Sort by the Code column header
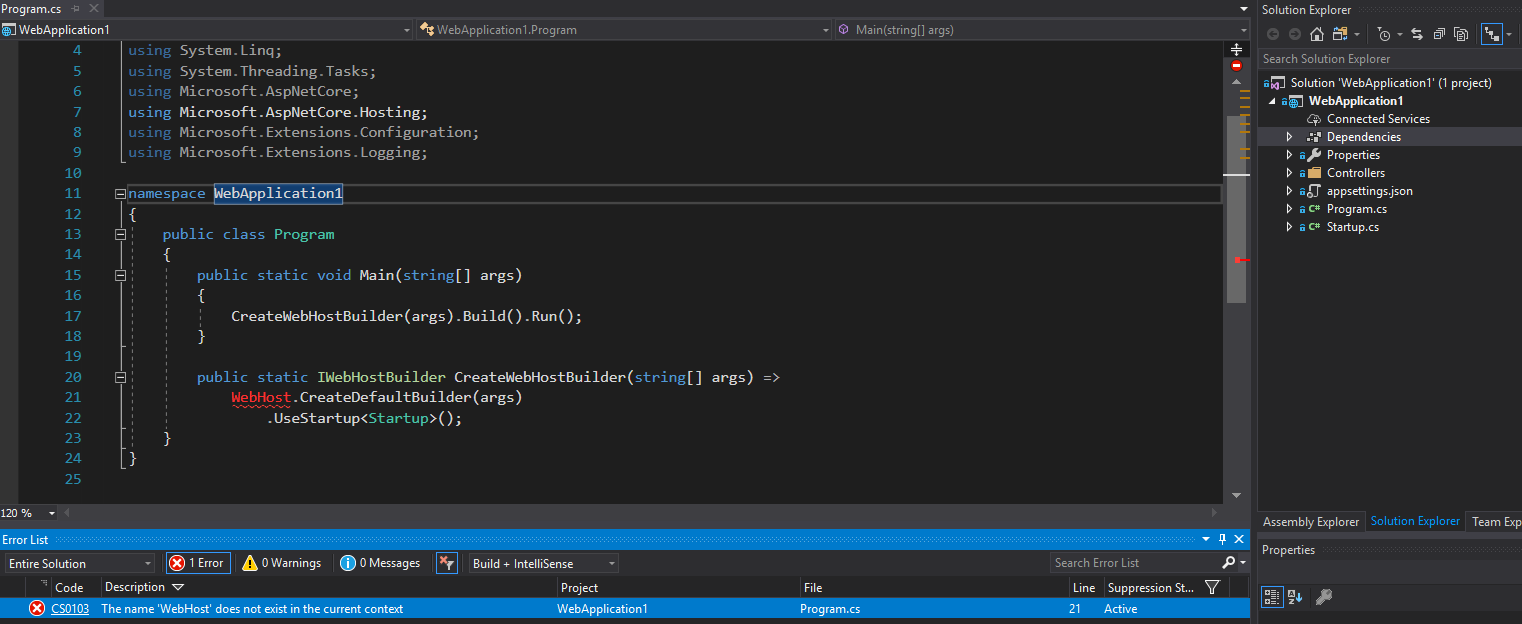Screen dimensions: 1522x624 click(69, 588)
